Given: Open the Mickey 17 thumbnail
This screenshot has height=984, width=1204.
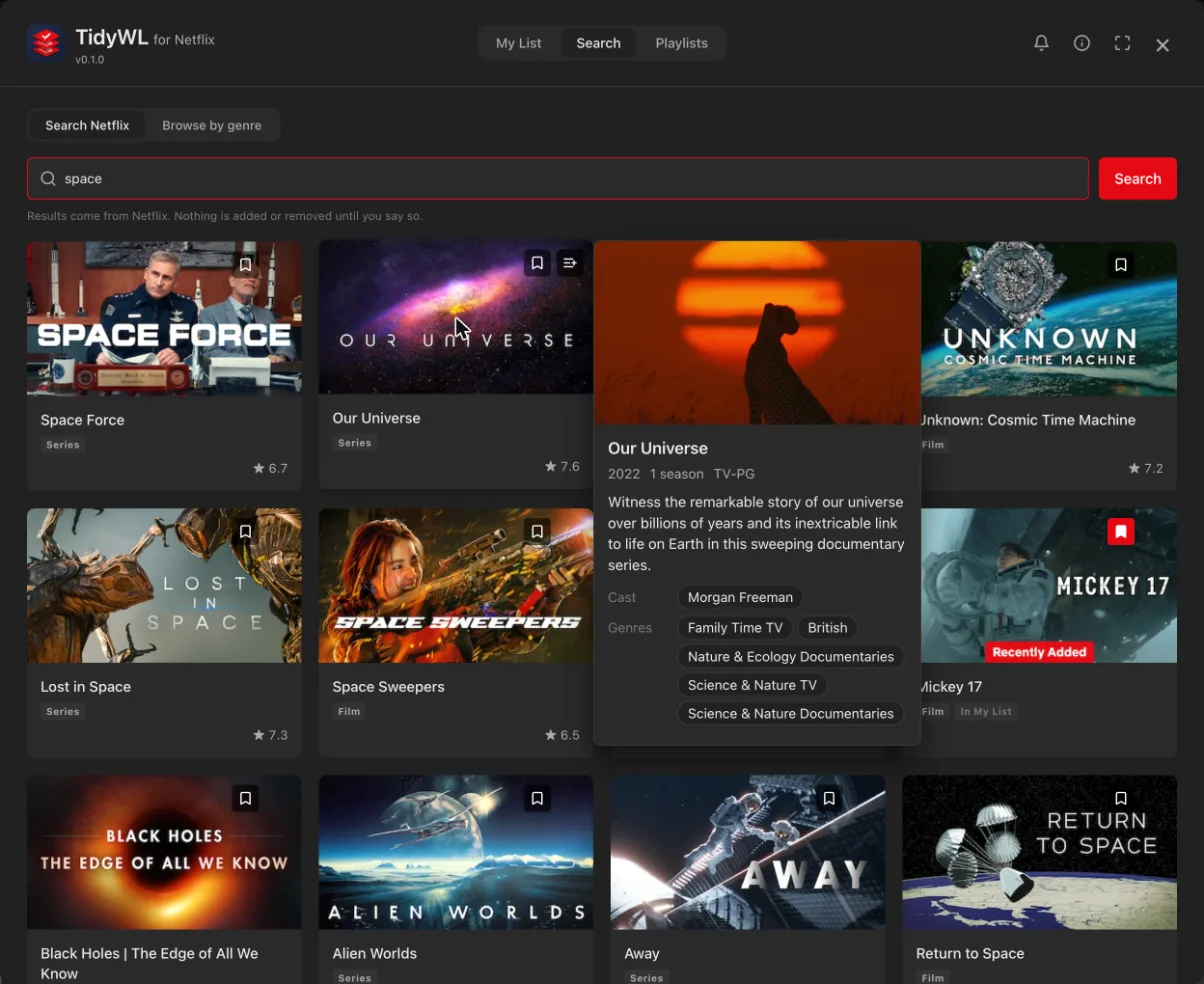Looking at the screenshot, I should coord(1049,585).
